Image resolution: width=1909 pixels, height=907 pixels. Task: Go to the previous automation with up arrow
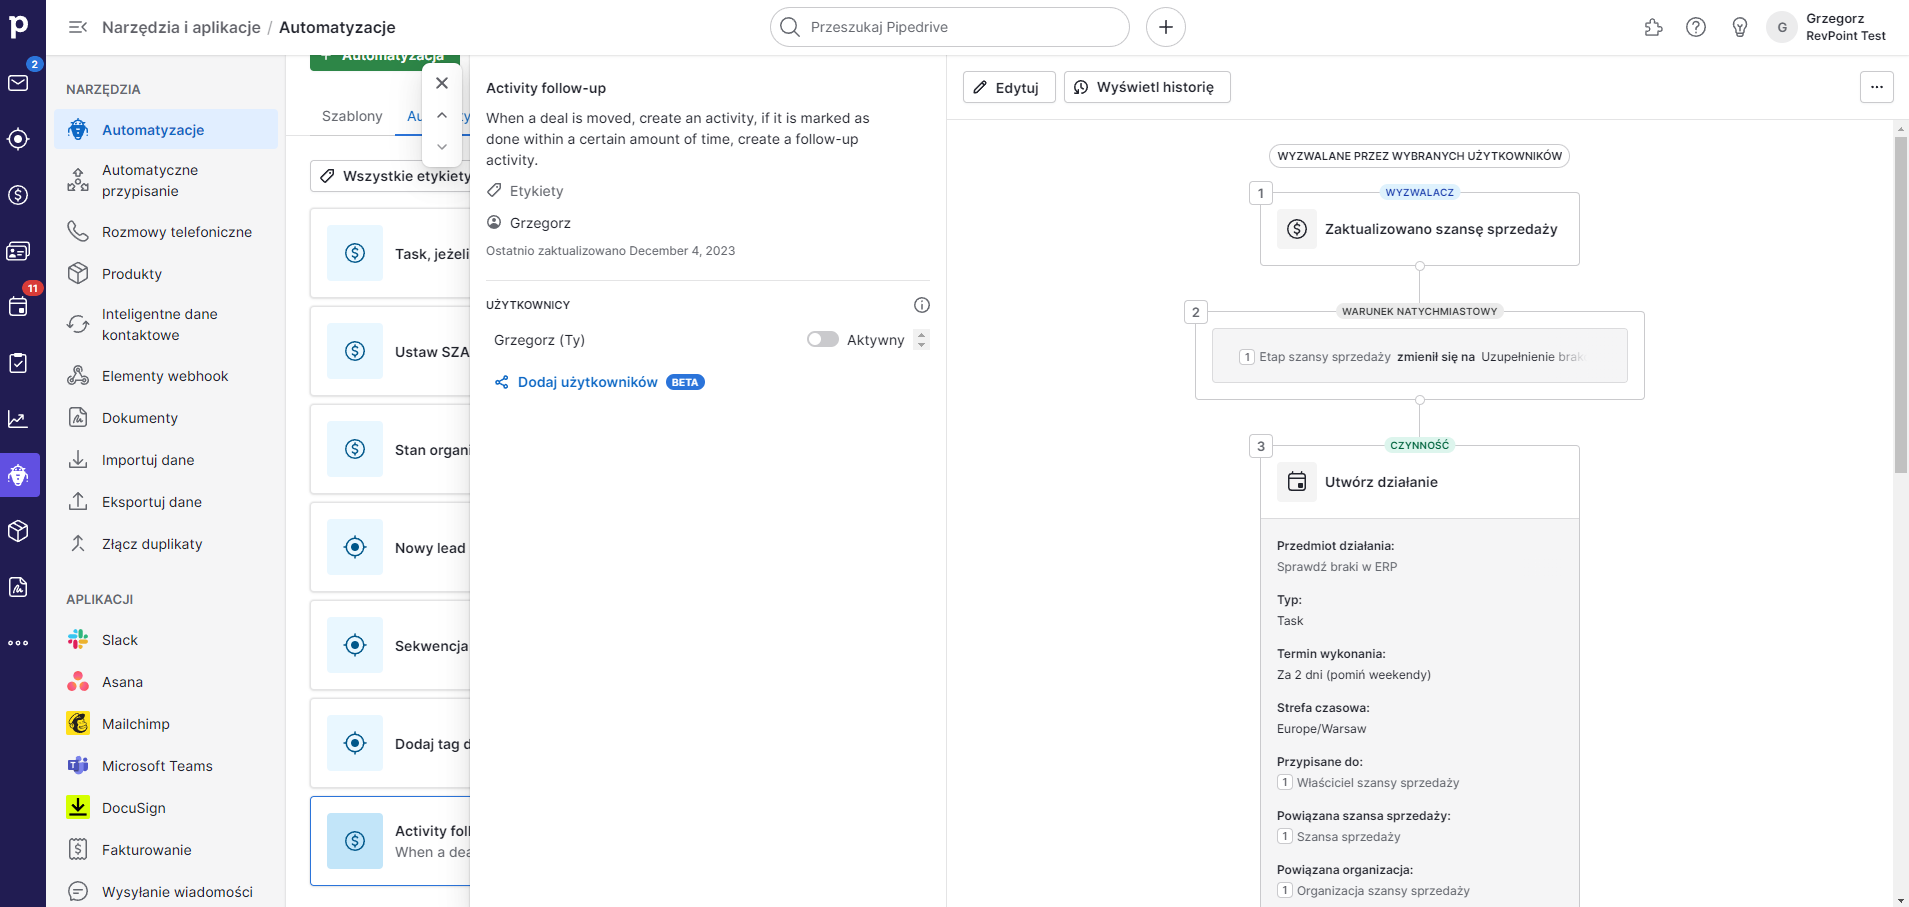pos(442,115)
